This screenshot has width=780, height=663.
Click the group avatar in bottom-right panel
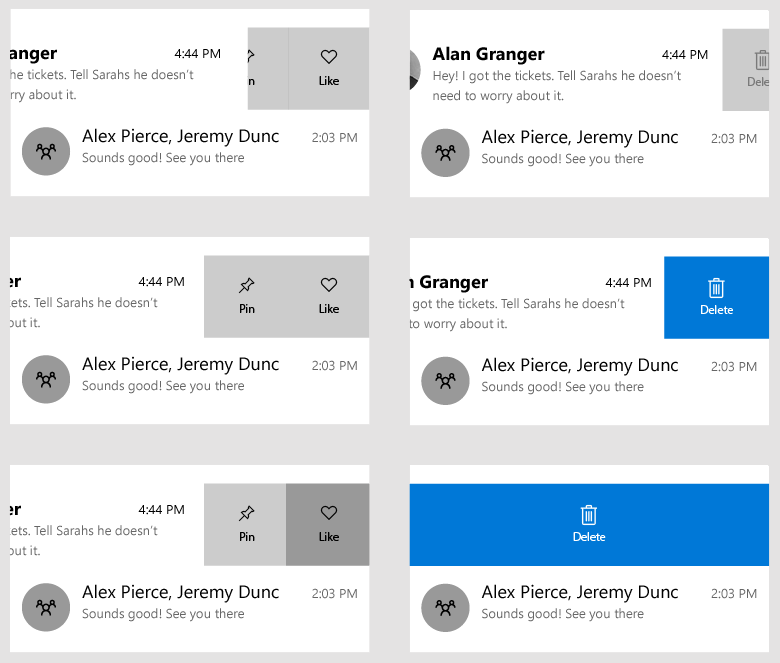point(445,608)
